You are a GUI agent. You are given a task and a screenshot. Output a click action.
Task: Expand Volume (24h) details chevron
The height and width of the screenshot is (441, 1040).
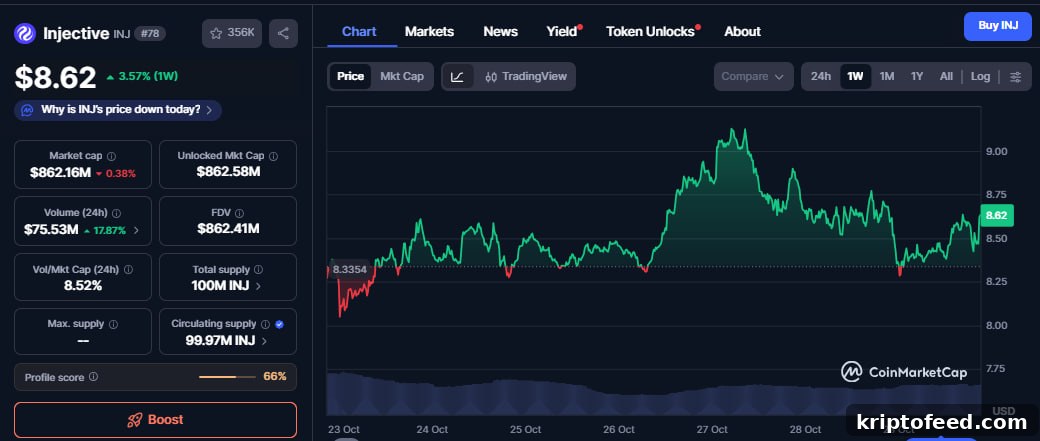point(137,230)
